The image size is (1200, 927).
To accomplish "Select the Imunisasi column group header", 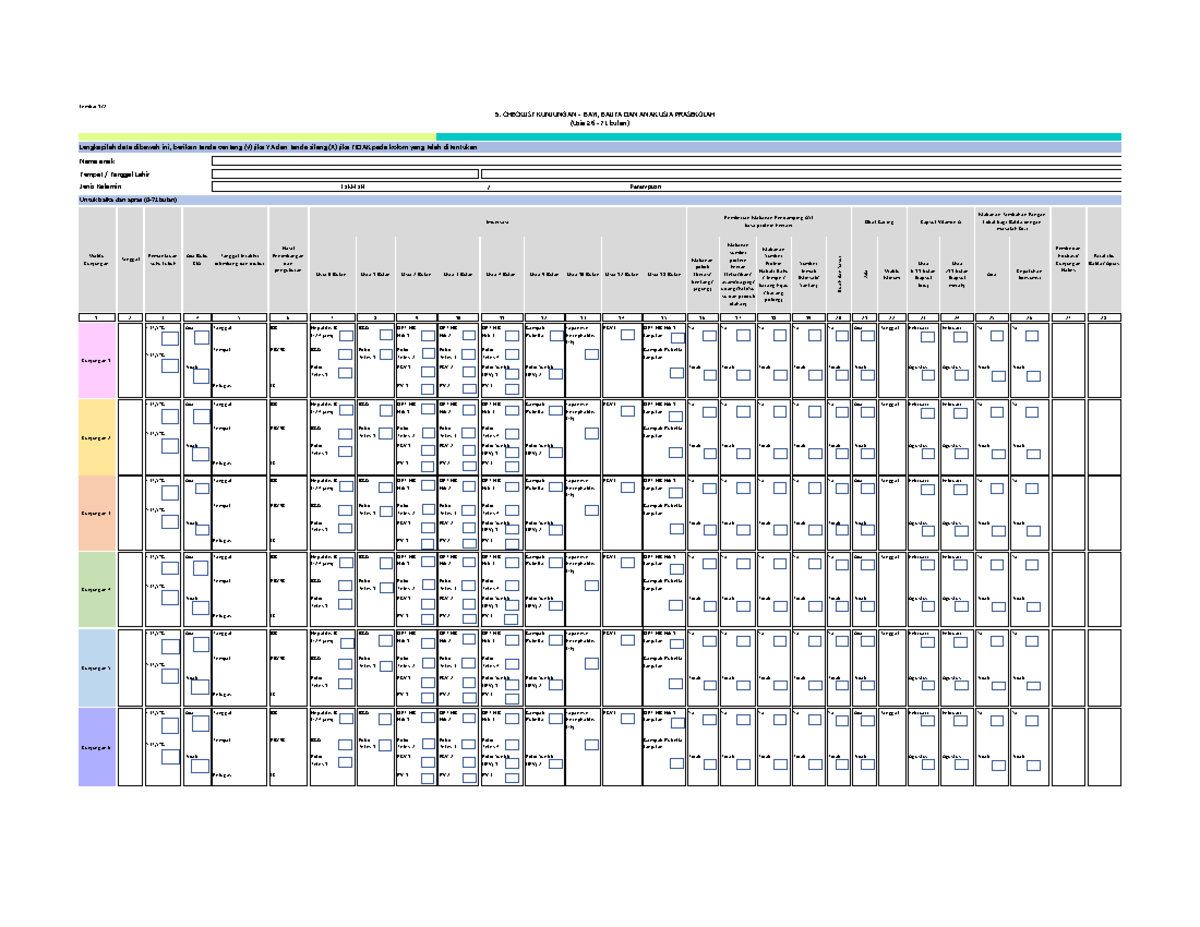I will click(x=498, y=221).
